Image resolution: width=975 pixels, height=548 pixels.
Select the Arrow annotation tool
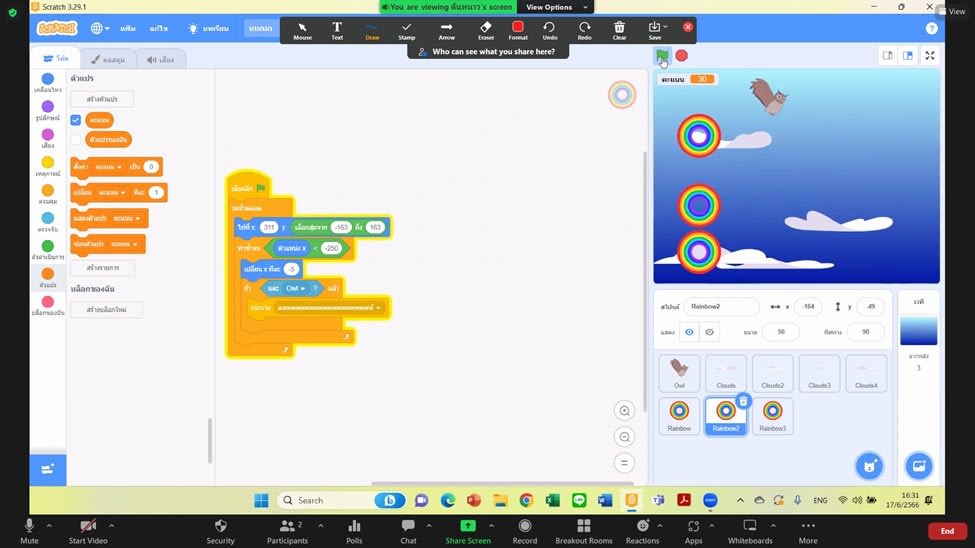446,30
